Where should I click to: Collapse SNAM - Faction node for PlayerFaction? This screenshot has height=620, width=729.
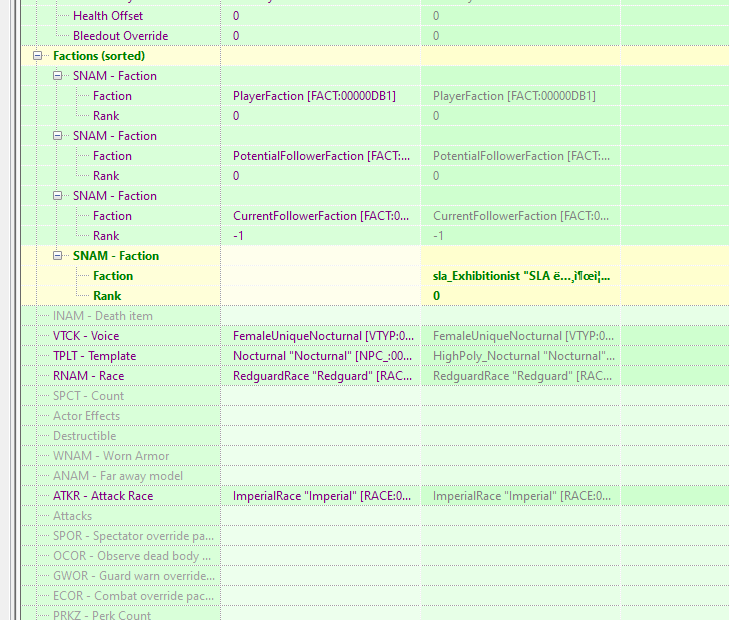(x=57, y=76)
